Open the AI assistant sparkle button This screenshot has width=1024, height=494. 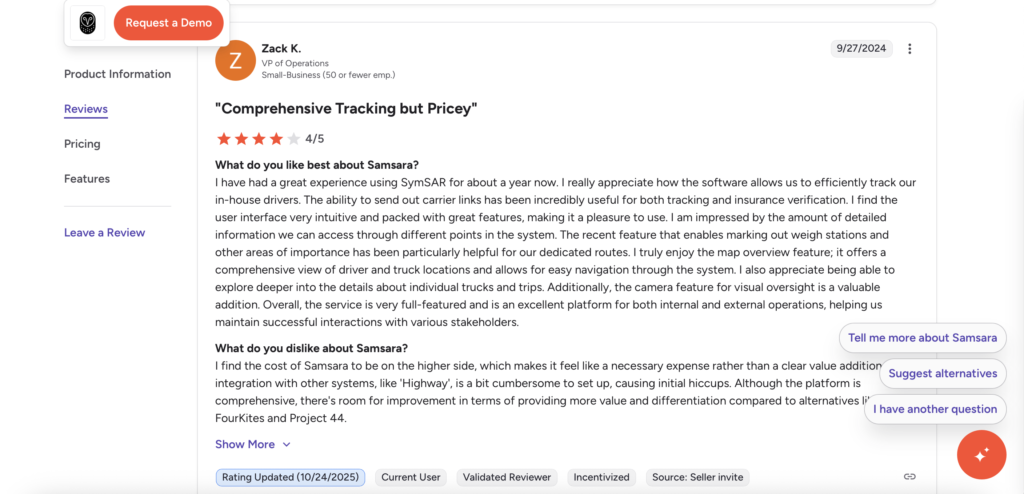click(981, 454)
